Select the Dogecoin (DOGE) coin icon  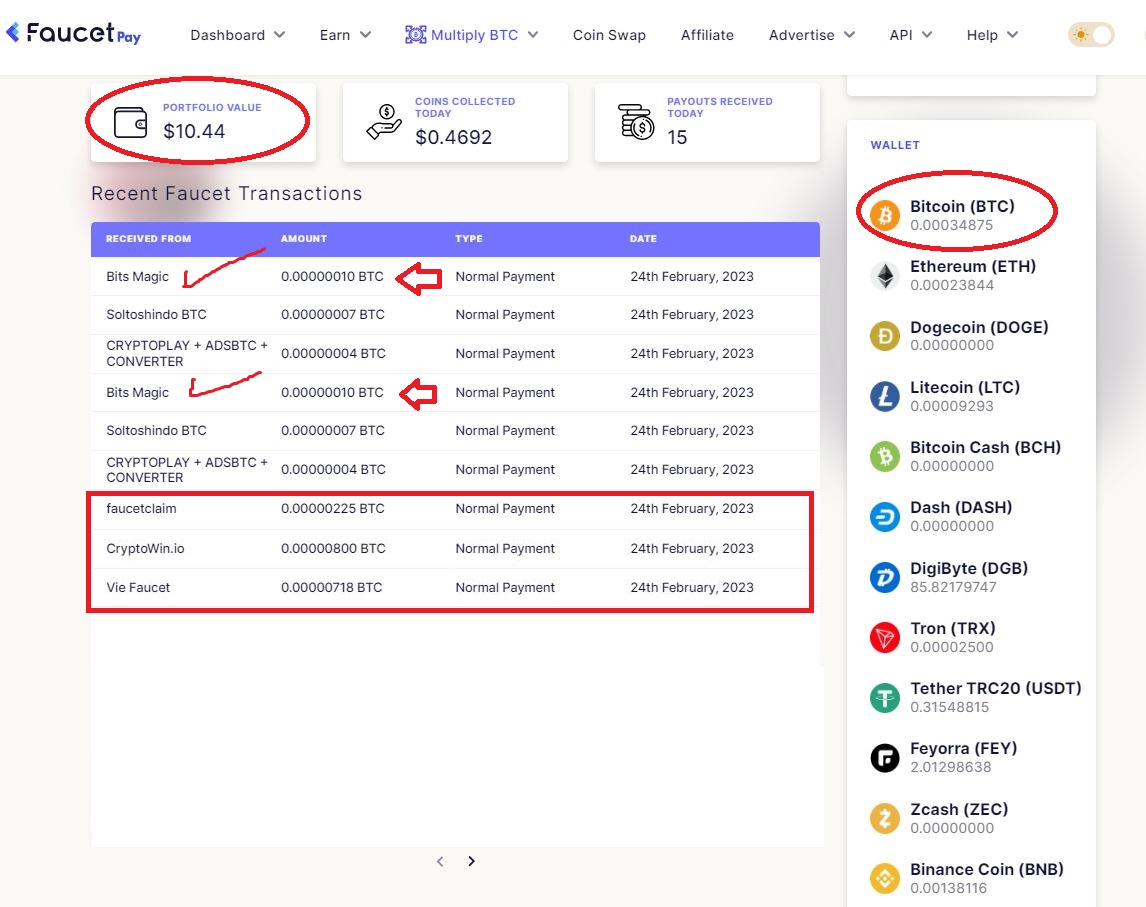pyautogui.click(x=884, y=335)
